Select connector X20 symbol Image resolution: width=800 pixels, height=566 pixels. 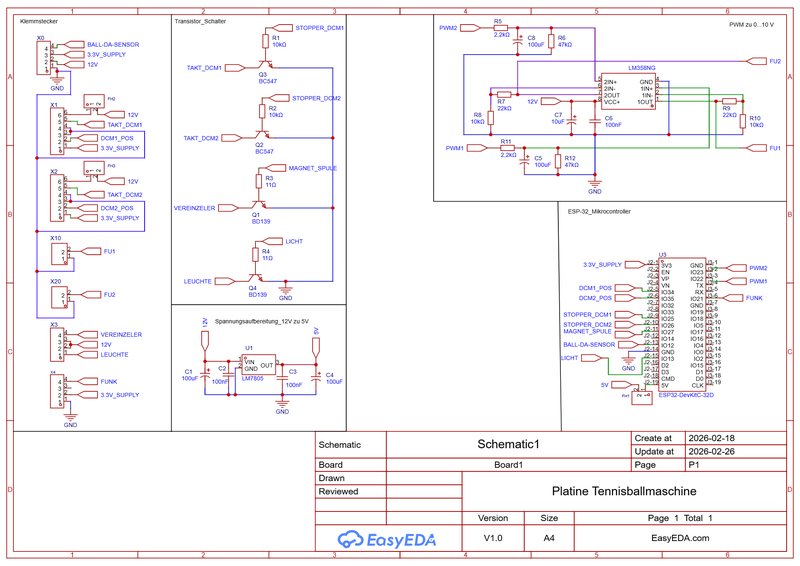click(x=59, y=297)
